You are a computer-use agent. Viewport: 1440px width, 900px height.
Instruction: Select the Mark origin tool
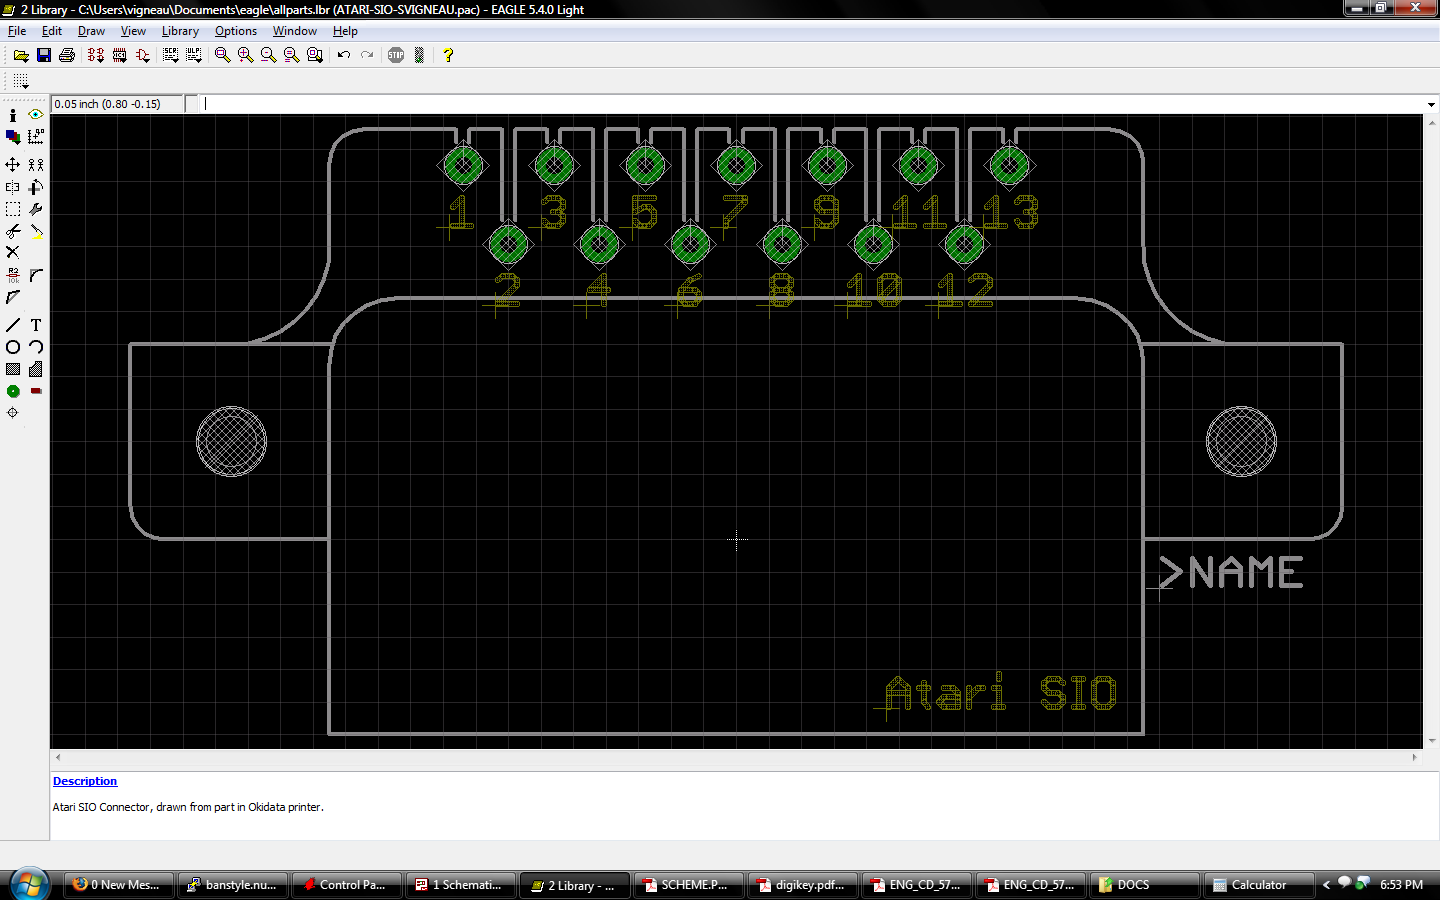click(x=36, y=137)
